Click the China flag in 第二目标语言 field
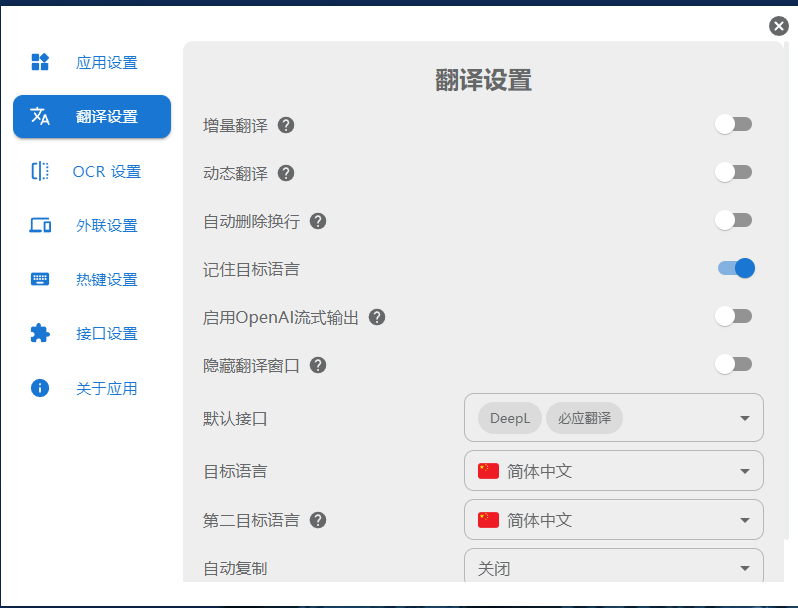 pos(488,520)
